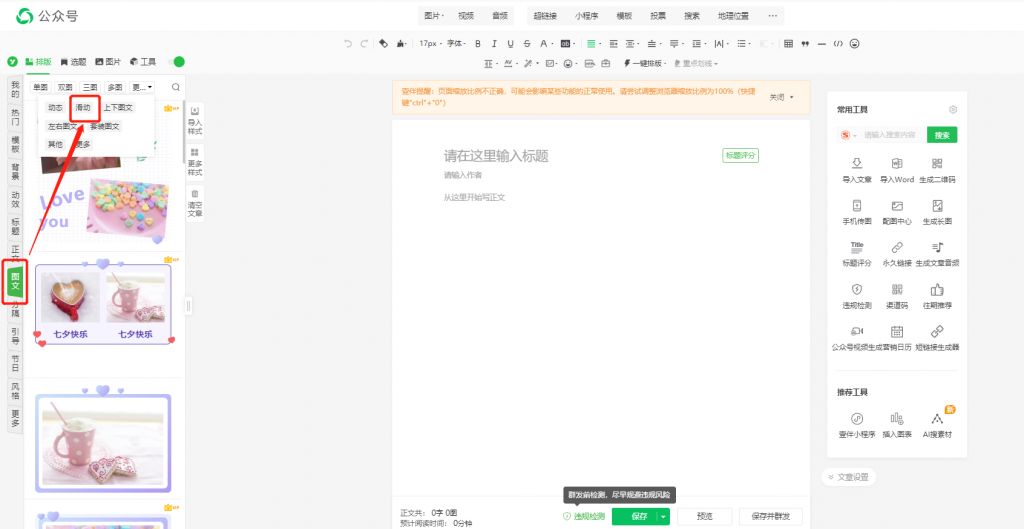This screenshot has width=1024, height=529.
Task: Insert a table using the table icon
Action: tap(788, 44)
